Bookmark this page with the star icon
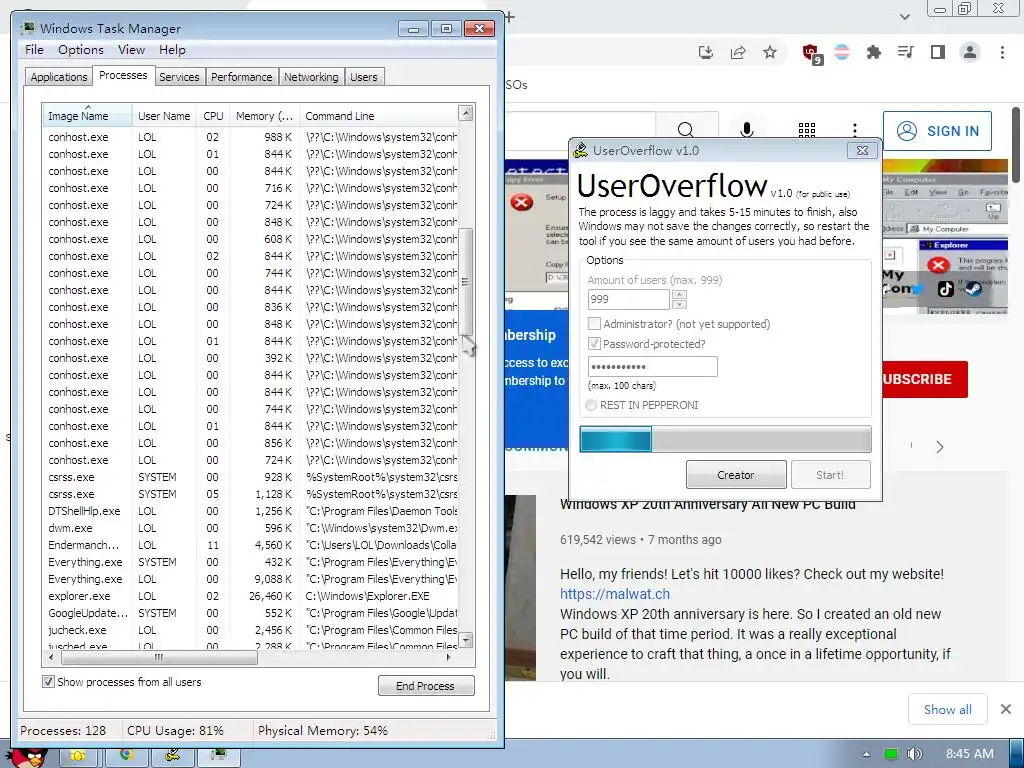Viewport: 1024px width, 768px height. pyautogui.click(x=770, y=52)
